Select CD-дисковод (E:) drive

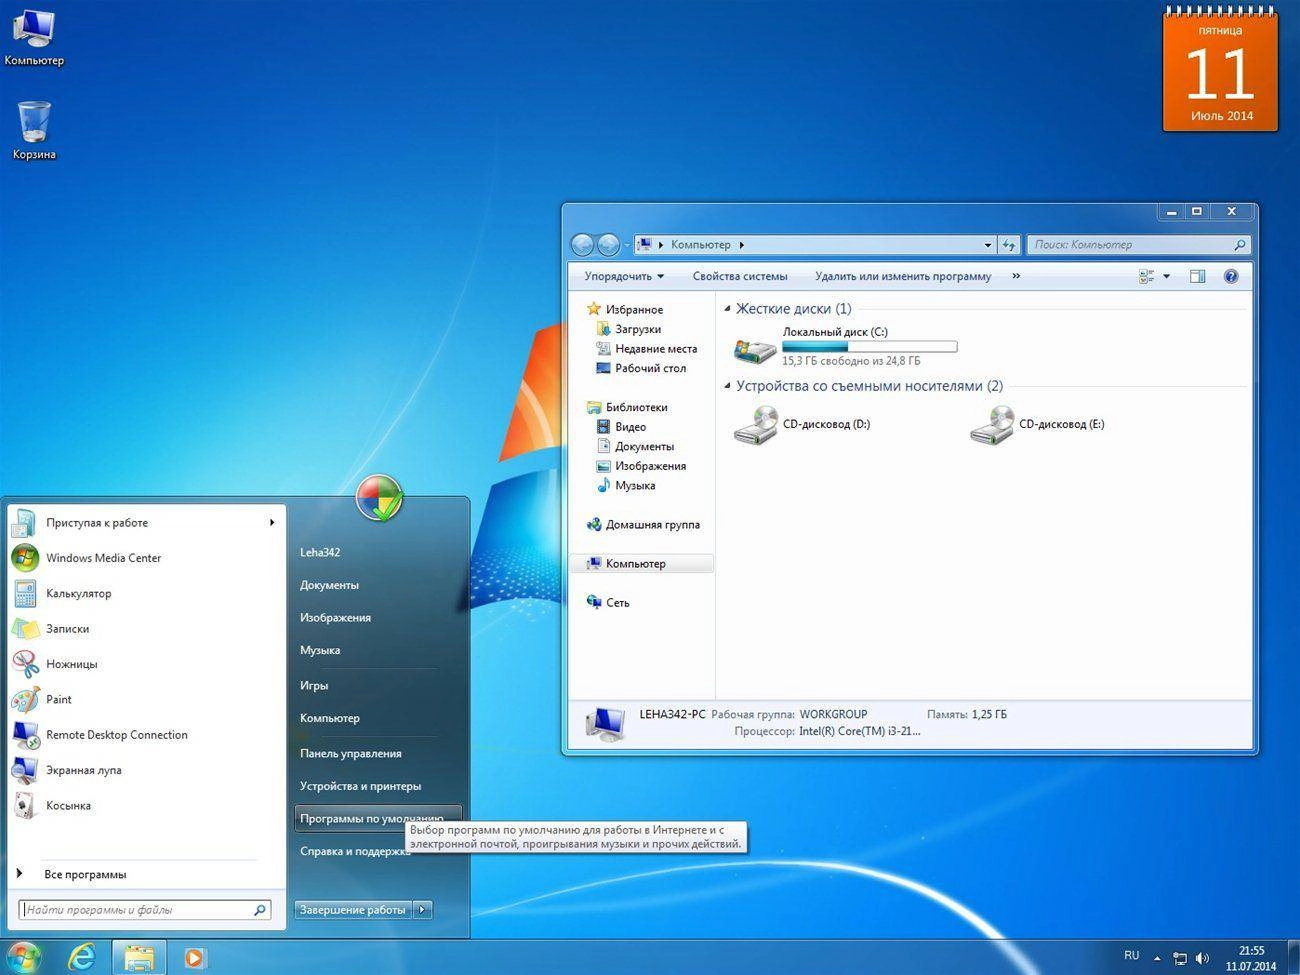coord(1038,425)
